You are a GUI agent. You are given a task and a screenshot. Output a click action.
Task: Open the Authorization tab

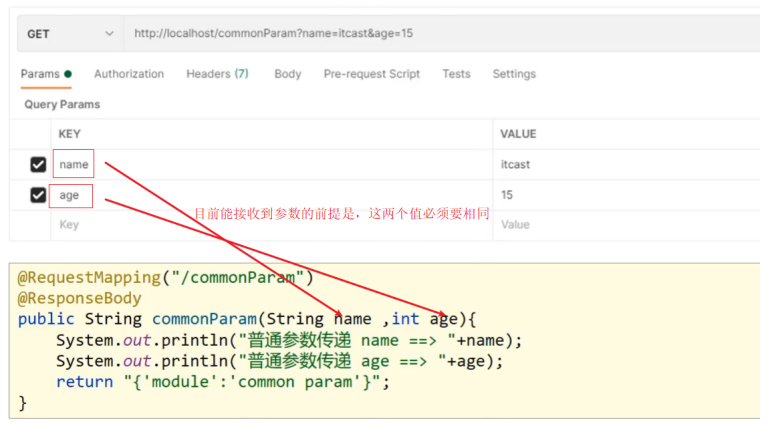[x=129, y=74]
